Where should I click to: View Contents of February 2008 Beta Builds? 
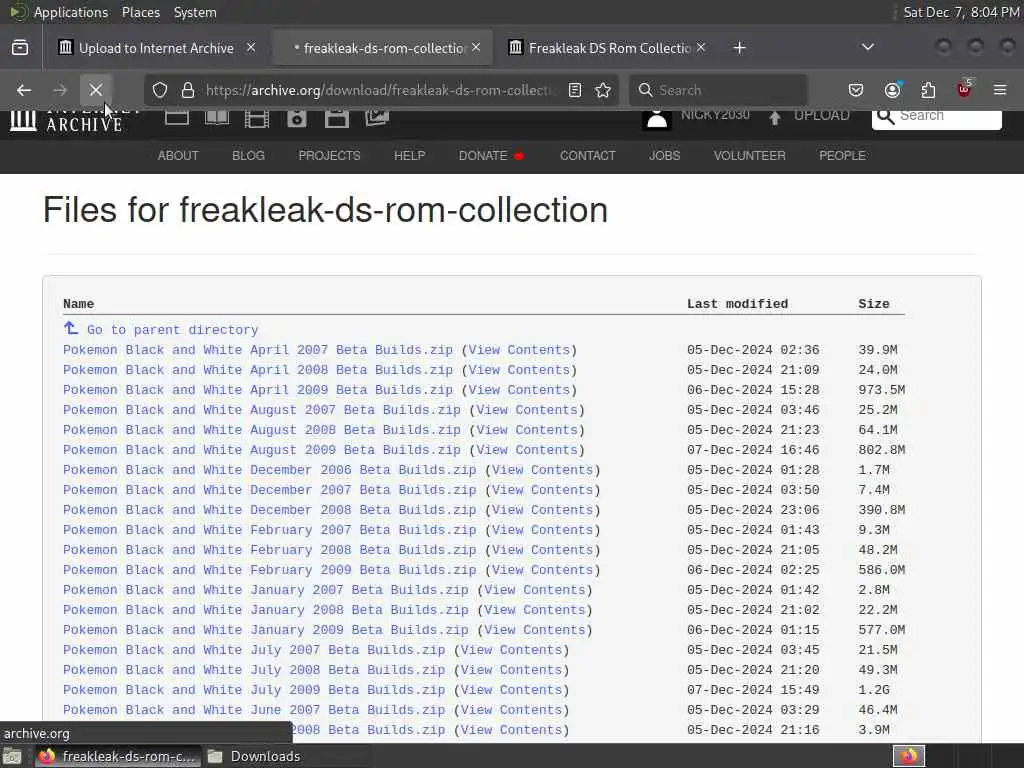(x=543, y=550)
